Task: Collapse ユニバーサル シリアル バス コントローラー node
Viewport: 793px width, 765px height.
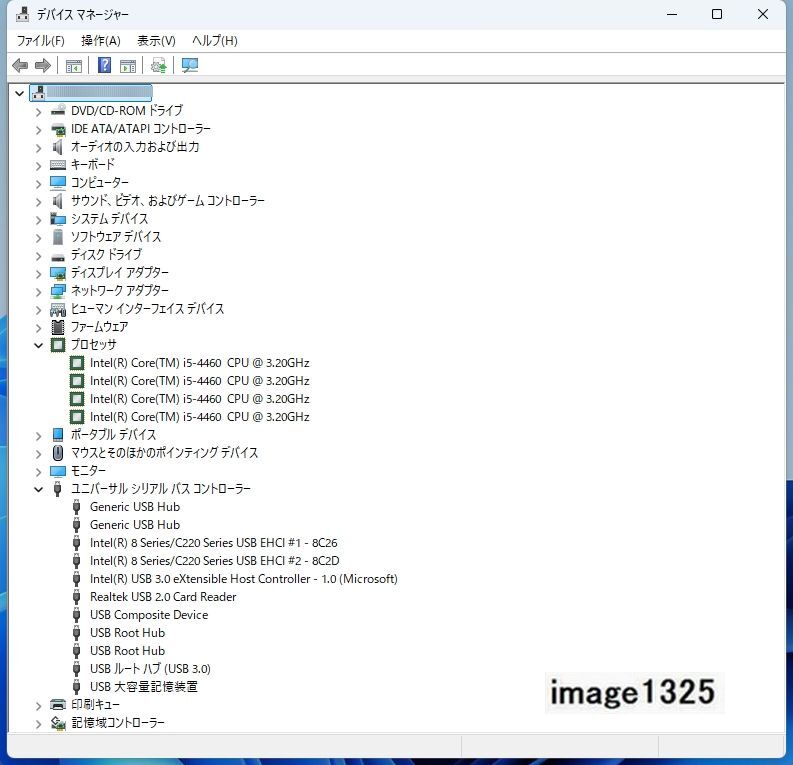Action: coord(38,489)
